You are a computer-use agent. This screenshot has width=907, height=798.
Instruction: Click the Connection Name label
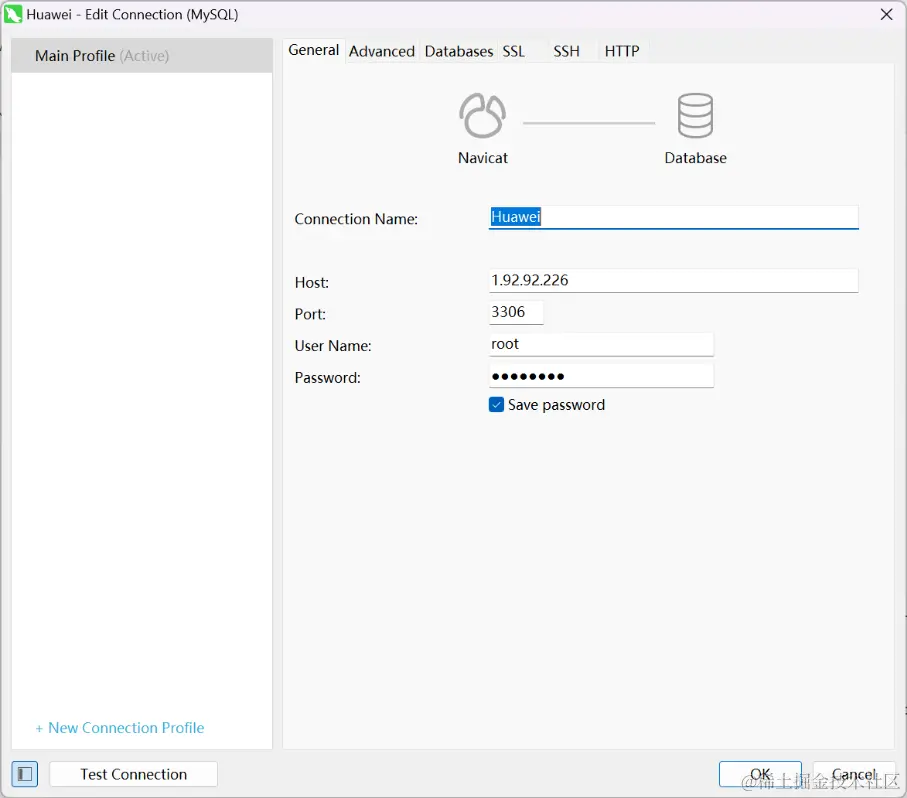tap(356, 219)
